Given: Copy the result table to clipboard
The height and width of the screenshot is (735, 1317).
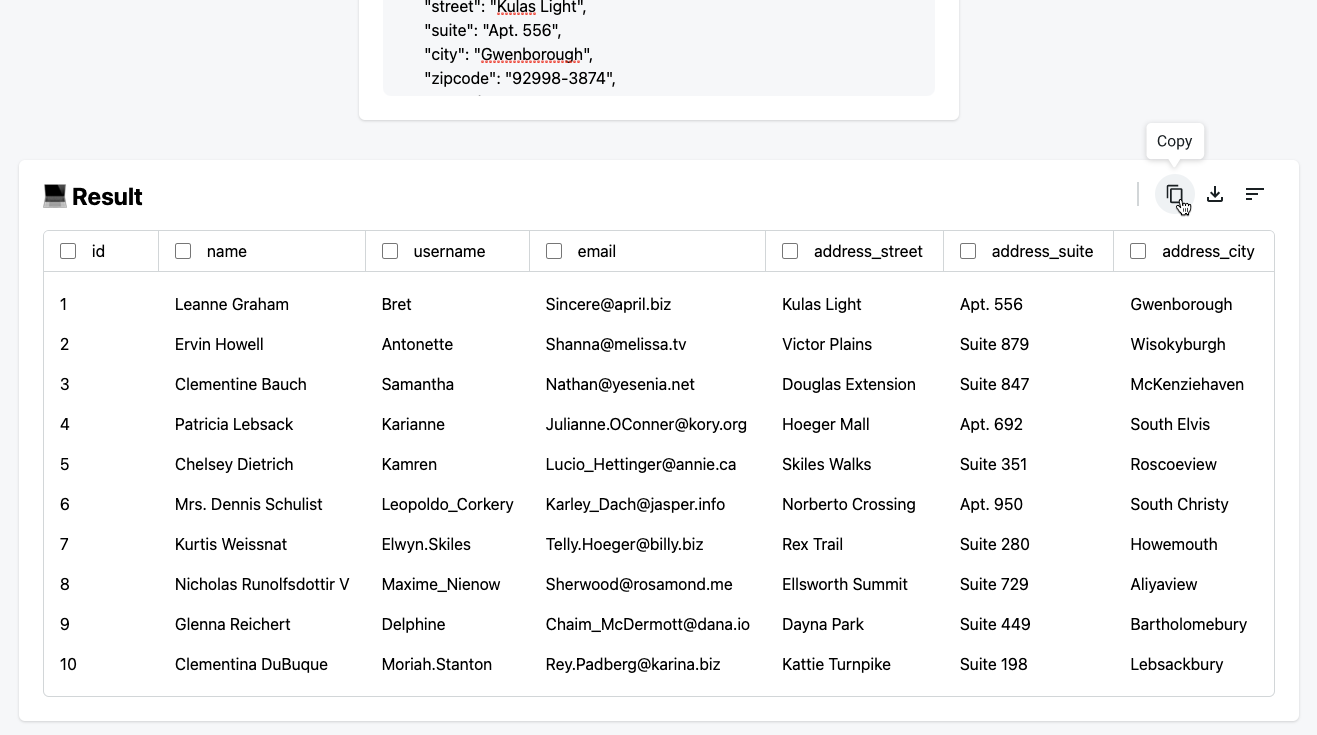Looking at the screenshot, I should coord(1175,193).
